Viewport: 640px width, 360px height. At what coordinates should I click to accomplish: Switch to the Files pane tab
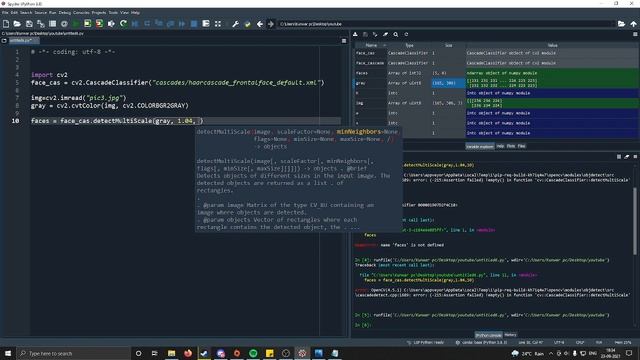[x=522, y=146]
